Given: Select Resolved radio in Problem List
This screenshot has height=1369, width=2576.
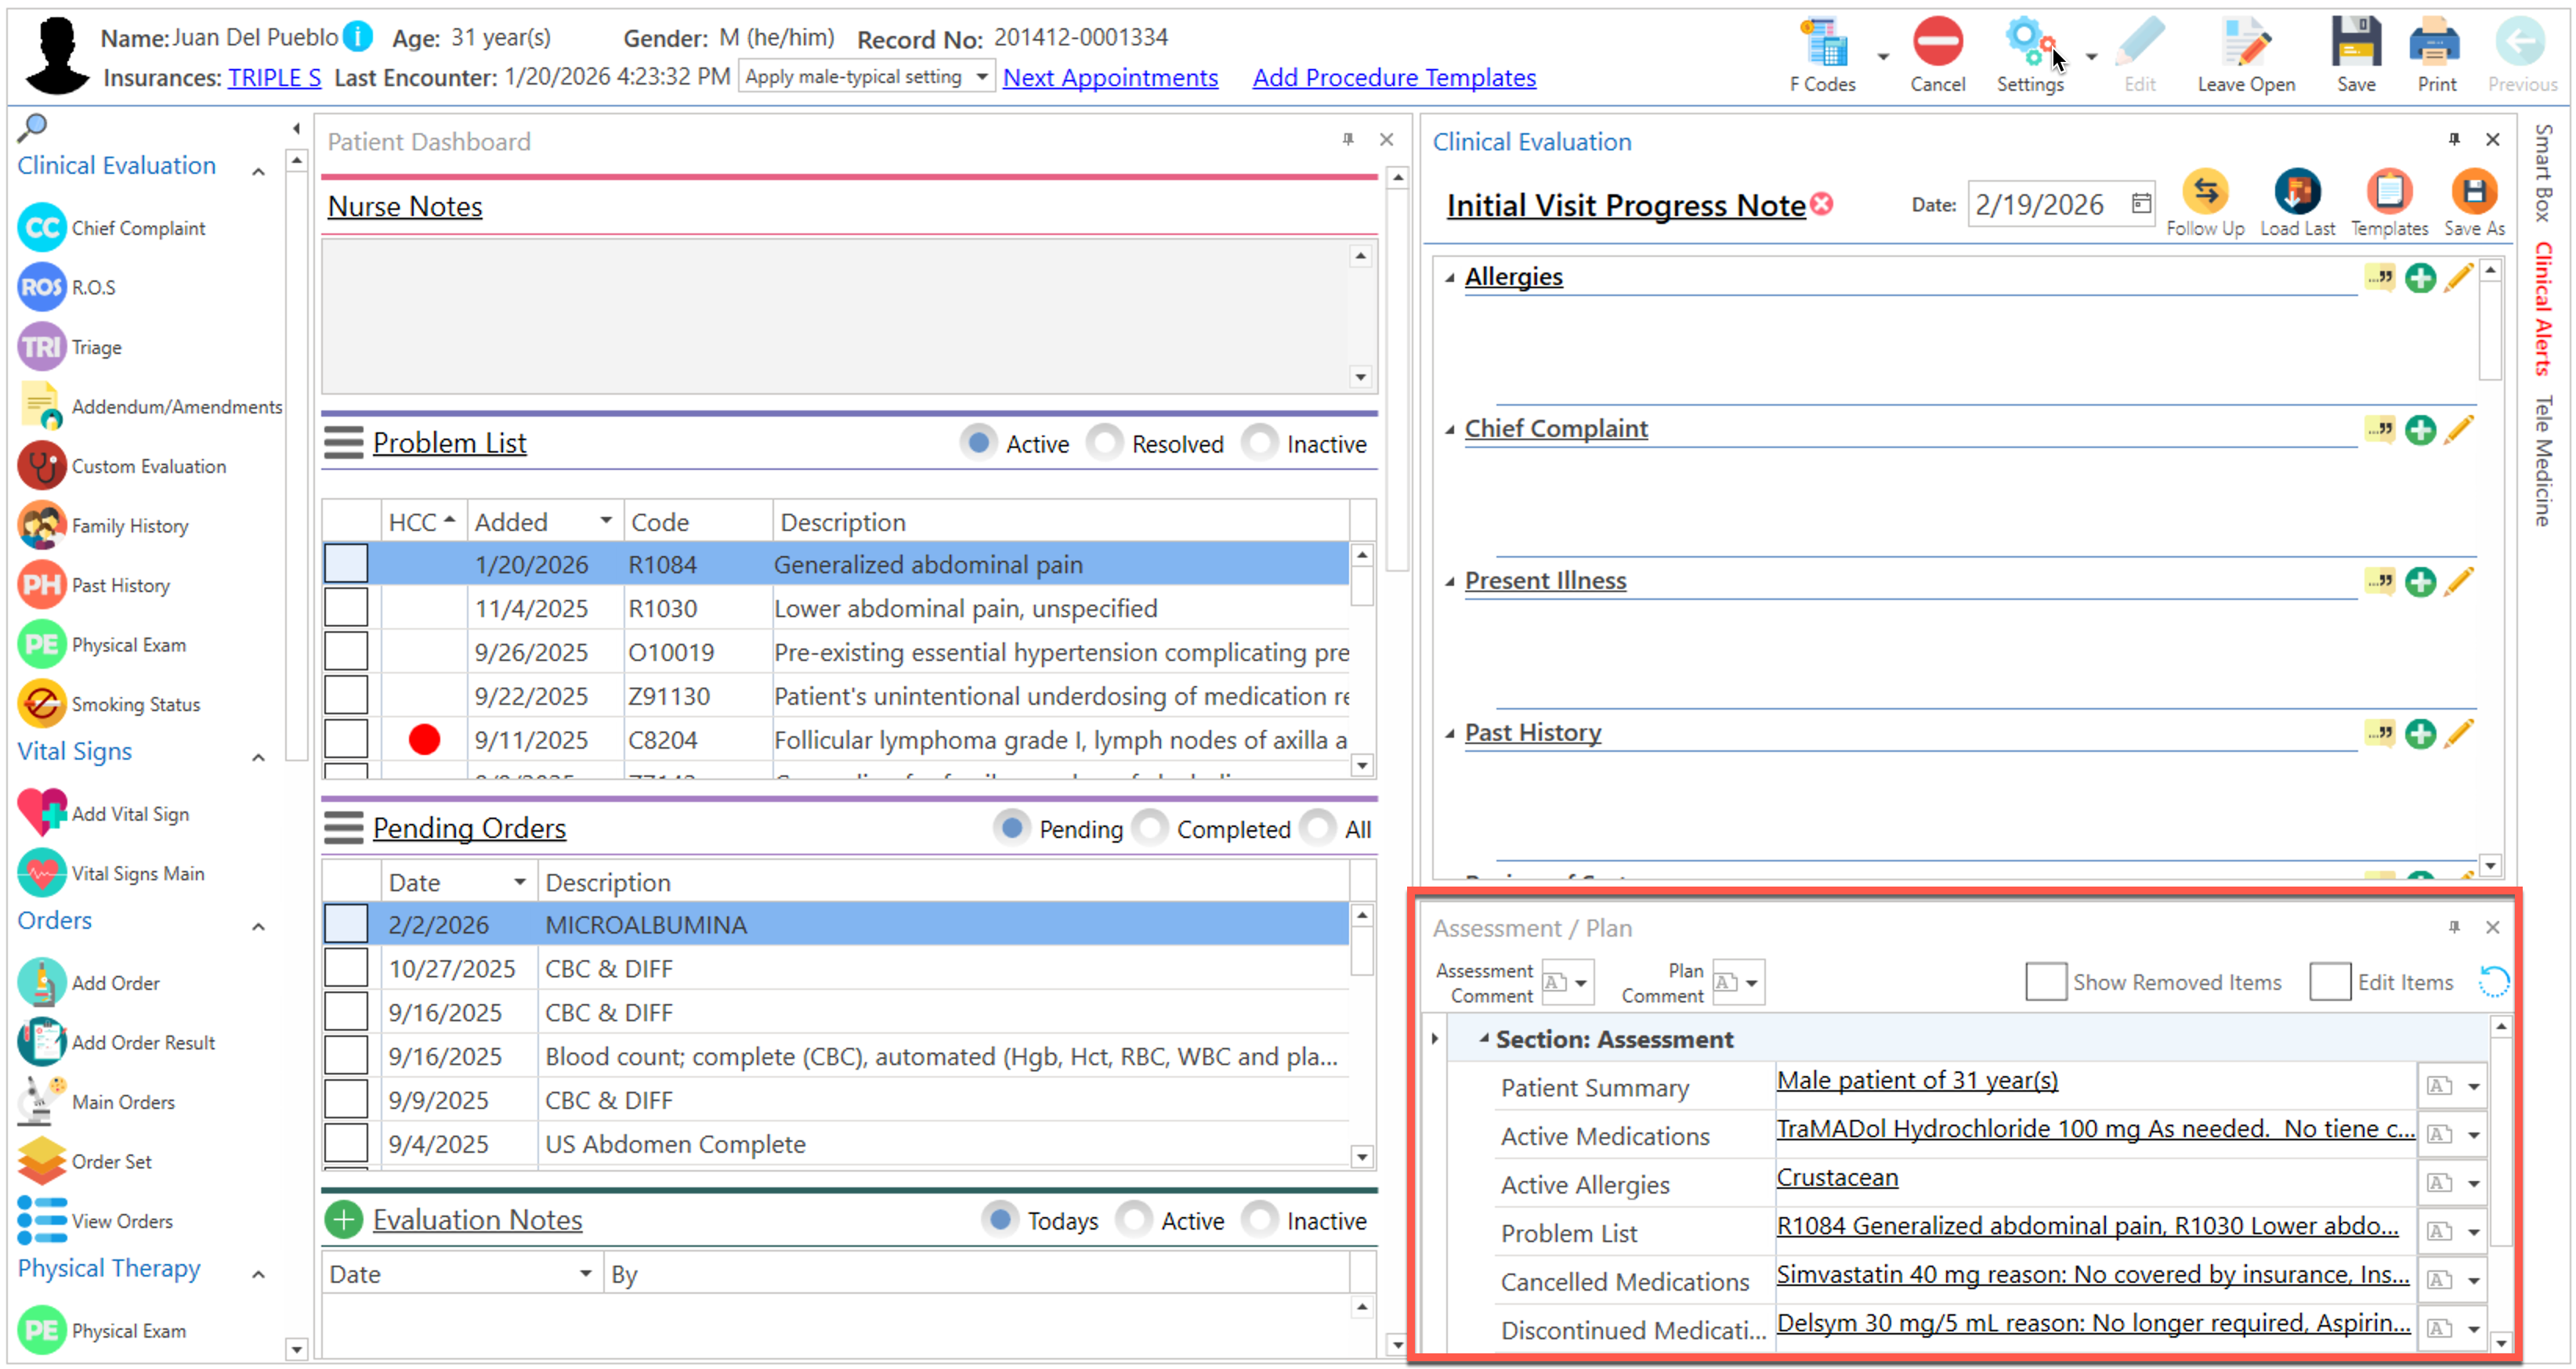Looking at the screenshot, I should click(1104, 443).
